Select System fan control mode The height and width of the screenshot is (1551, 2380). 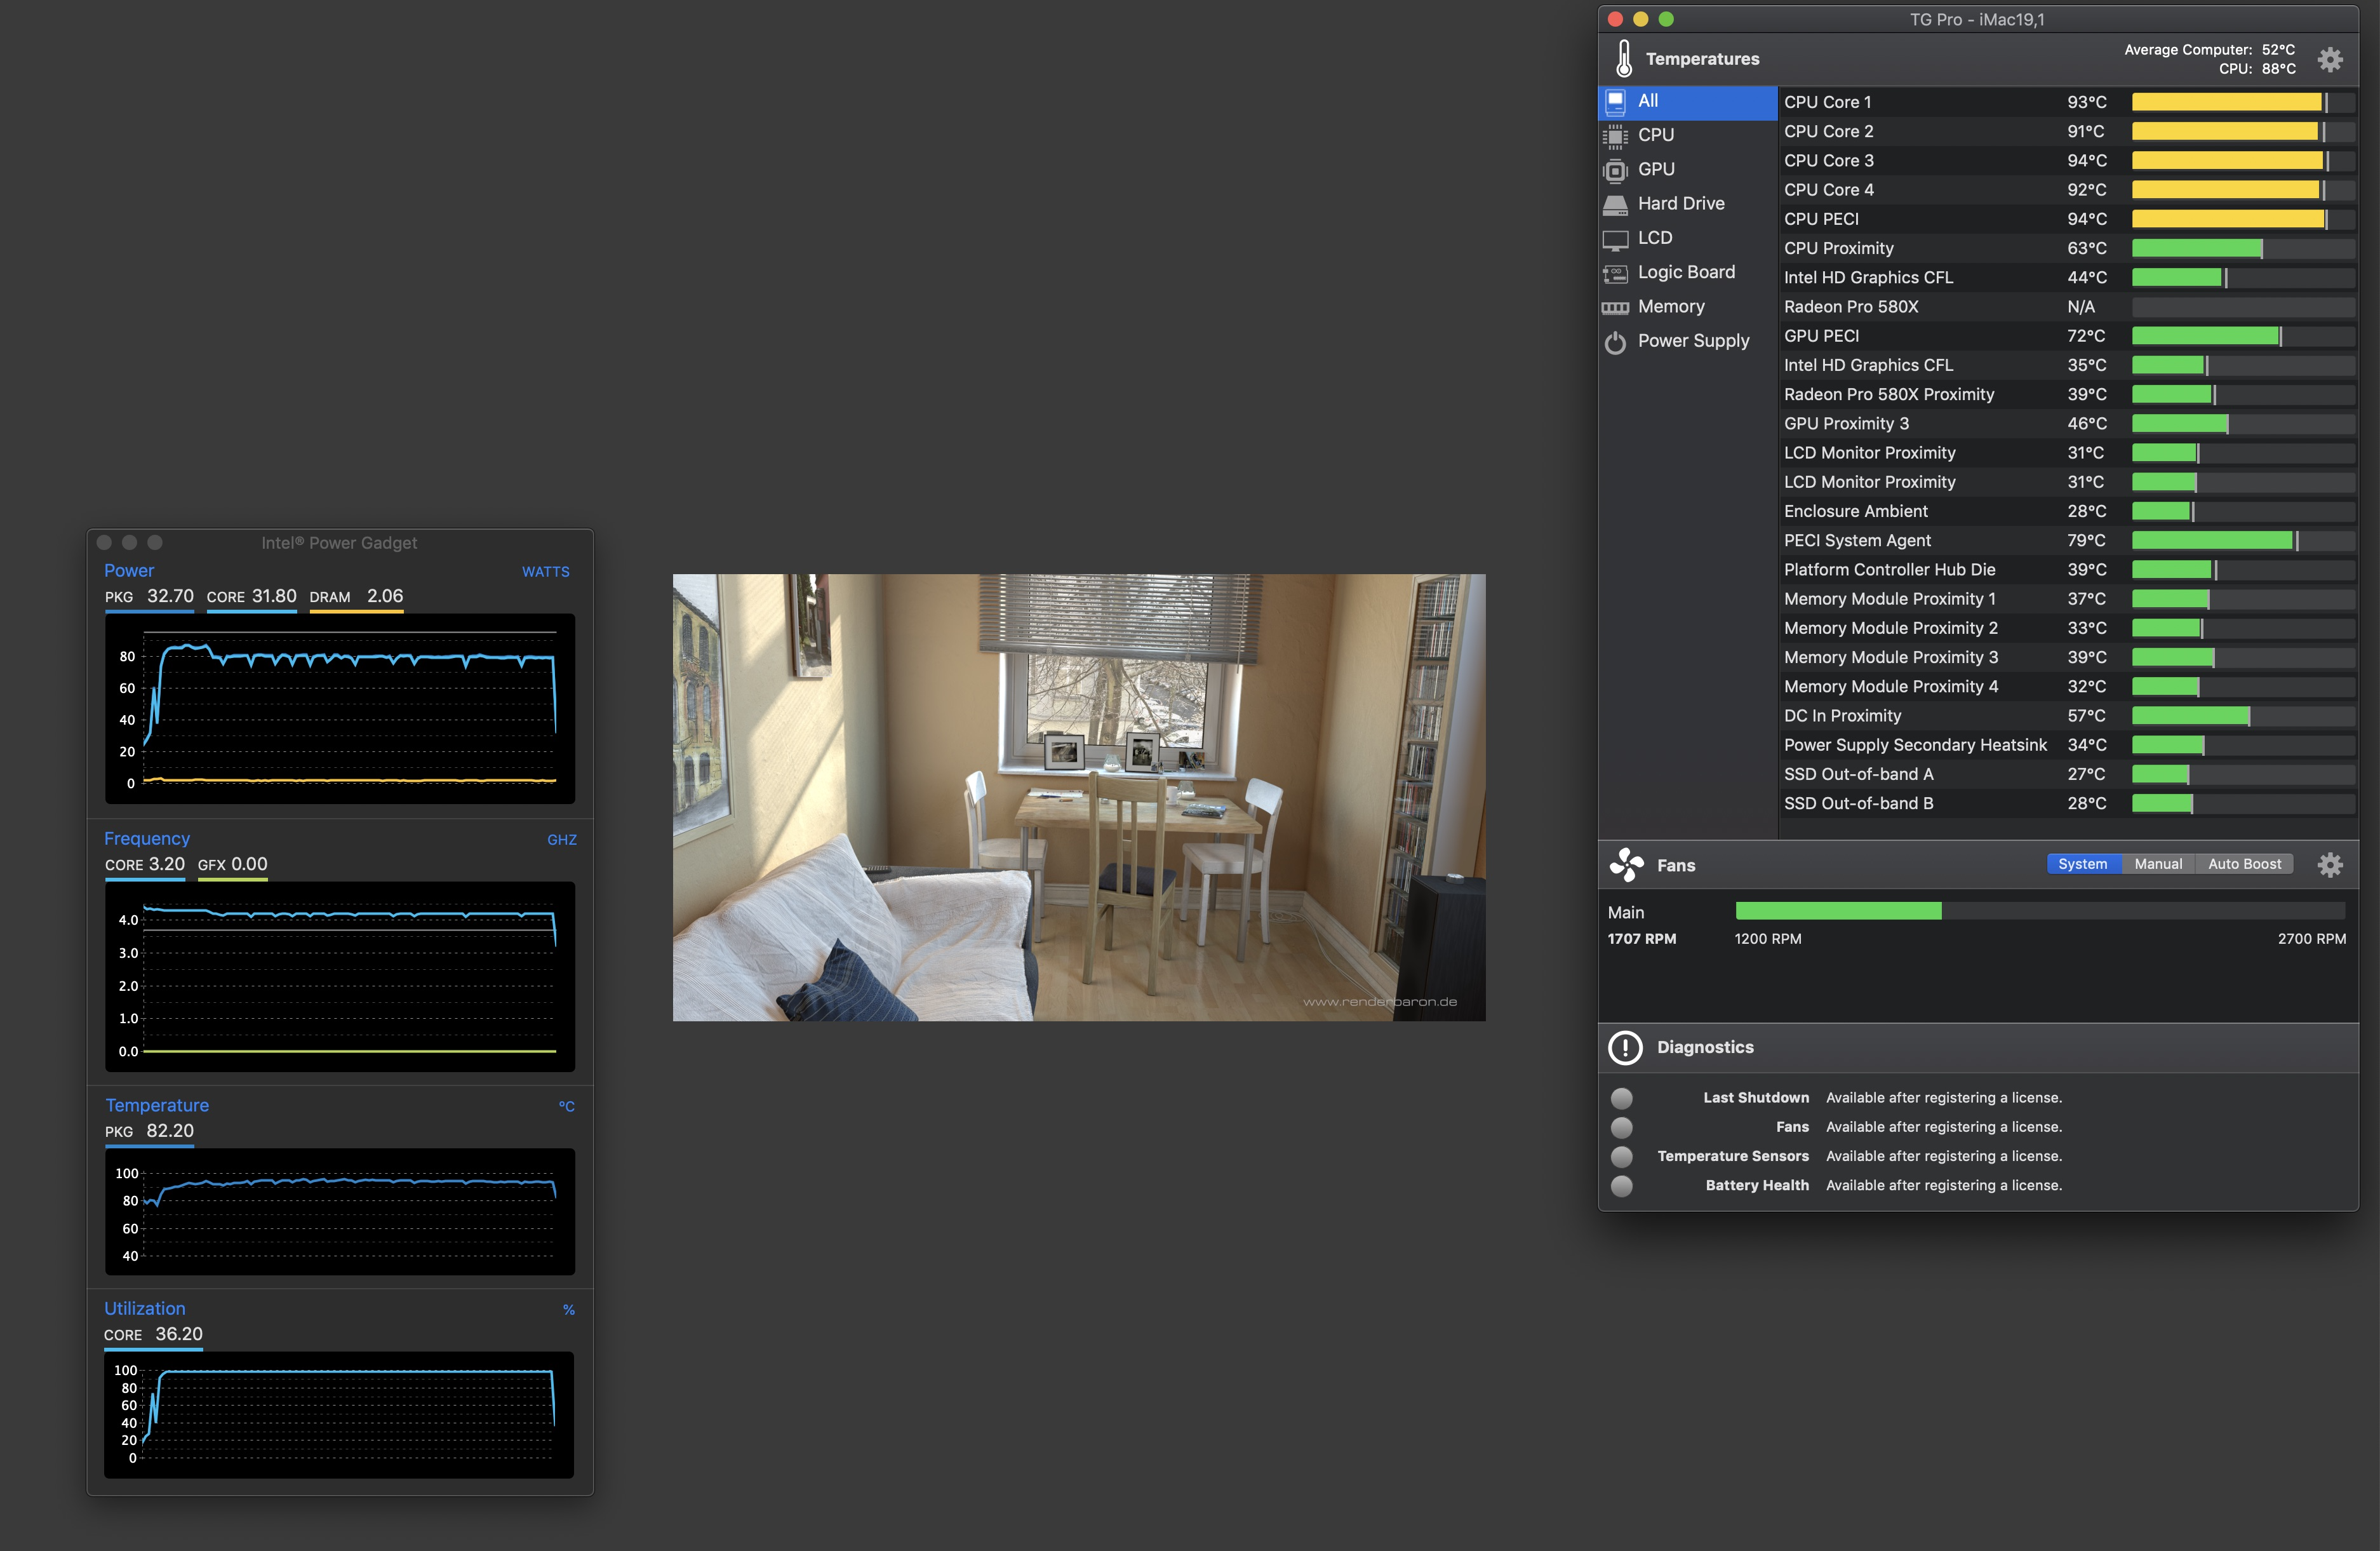coord(2082,864)
